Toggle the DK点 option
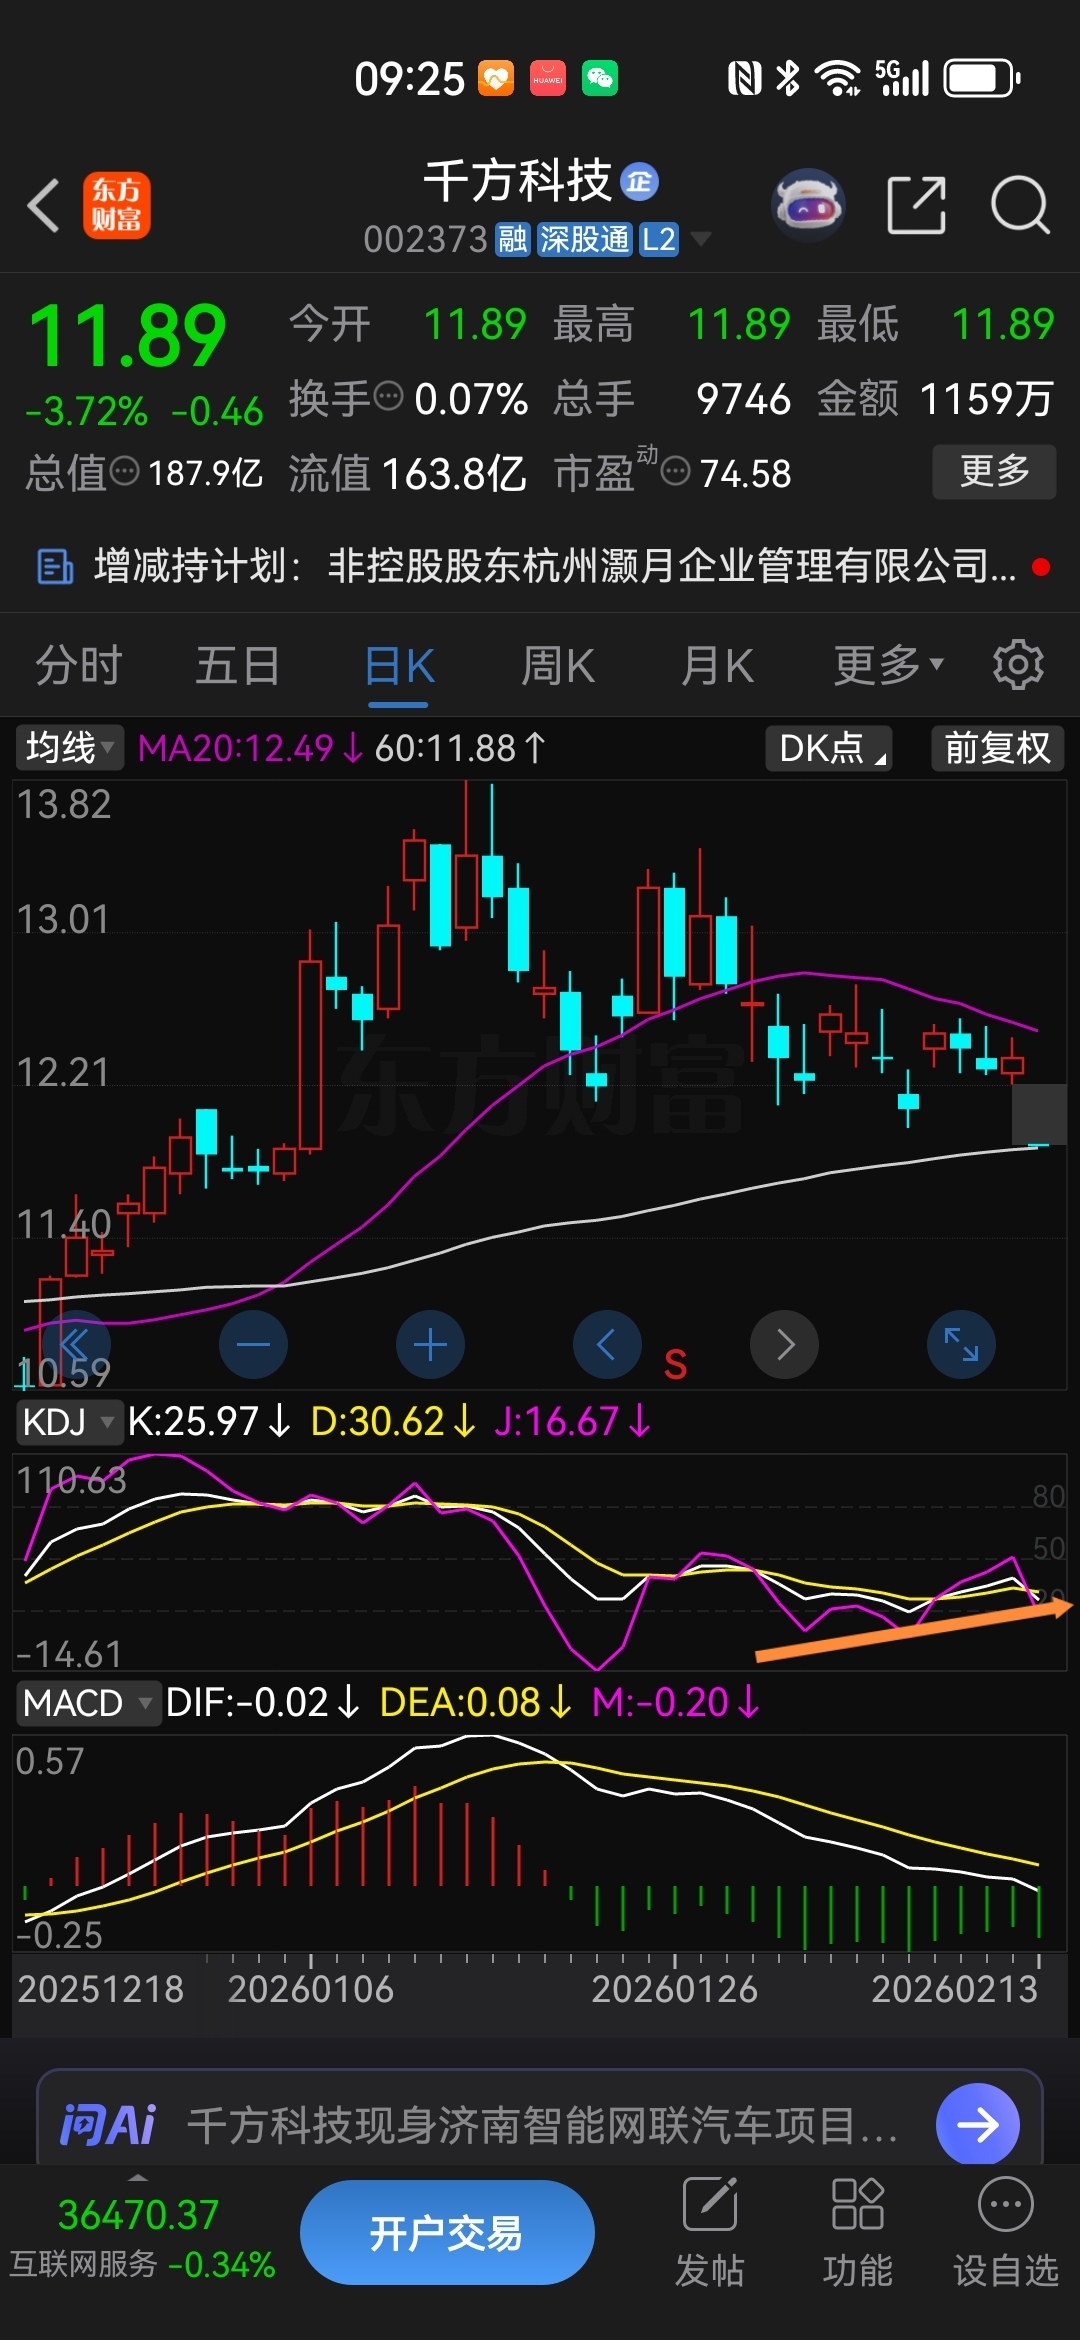The width and height of the screenshot is (1080, 2340). pyautogui.click(x=829, y=748)
